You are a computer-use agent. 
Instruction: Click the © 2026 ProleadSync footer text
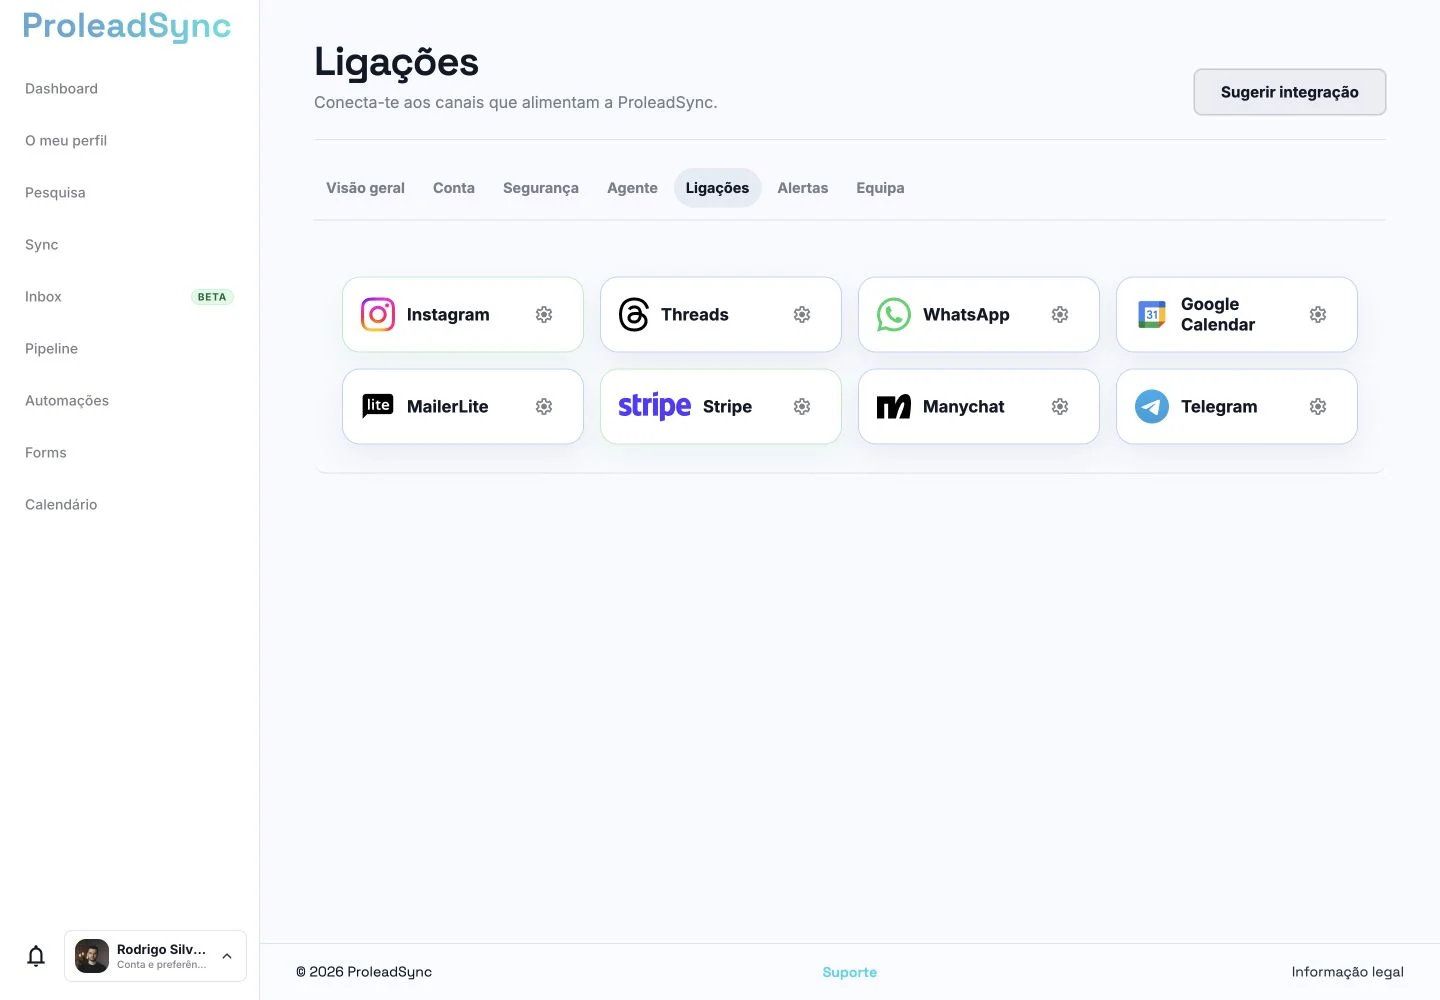point(364,972)
